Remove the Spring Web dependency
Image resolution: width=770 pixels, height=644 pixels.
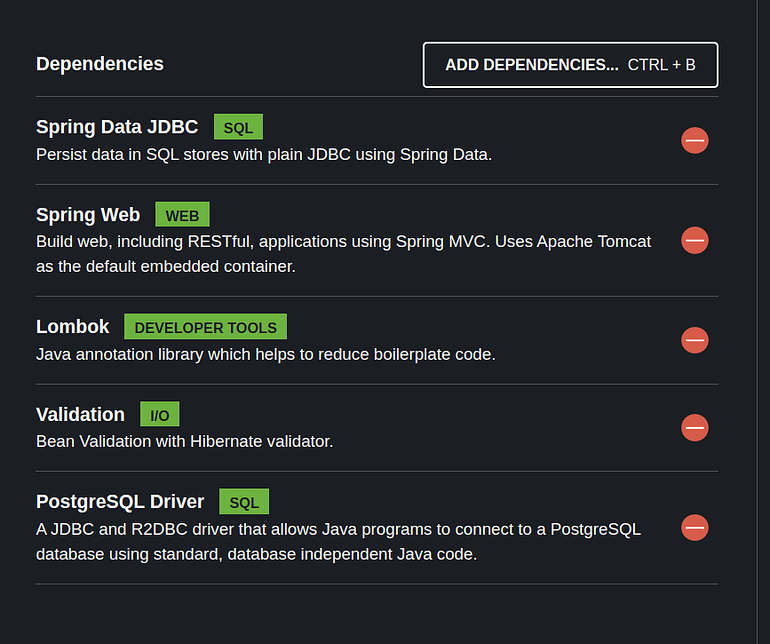pos(694,240)
